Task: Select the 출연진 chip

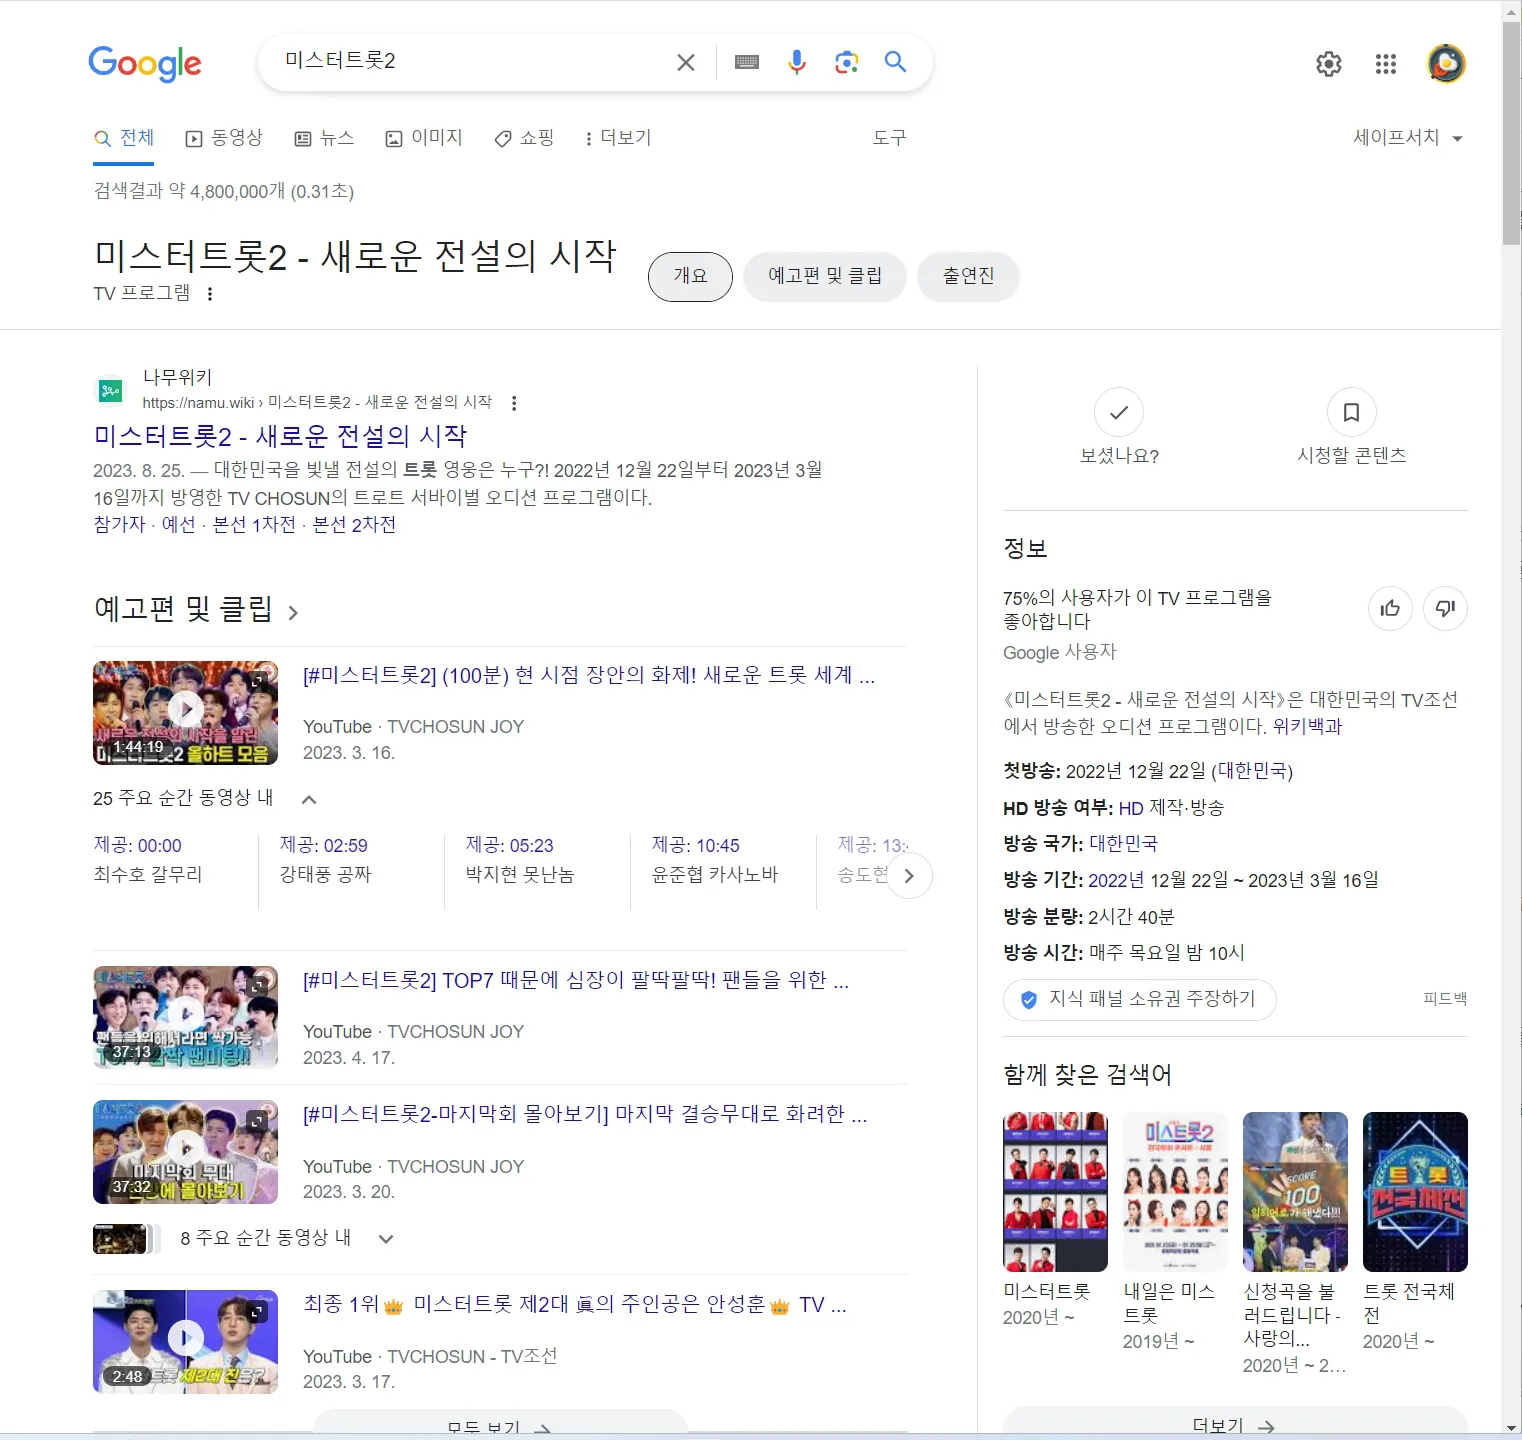Action: tap(969, 277)
